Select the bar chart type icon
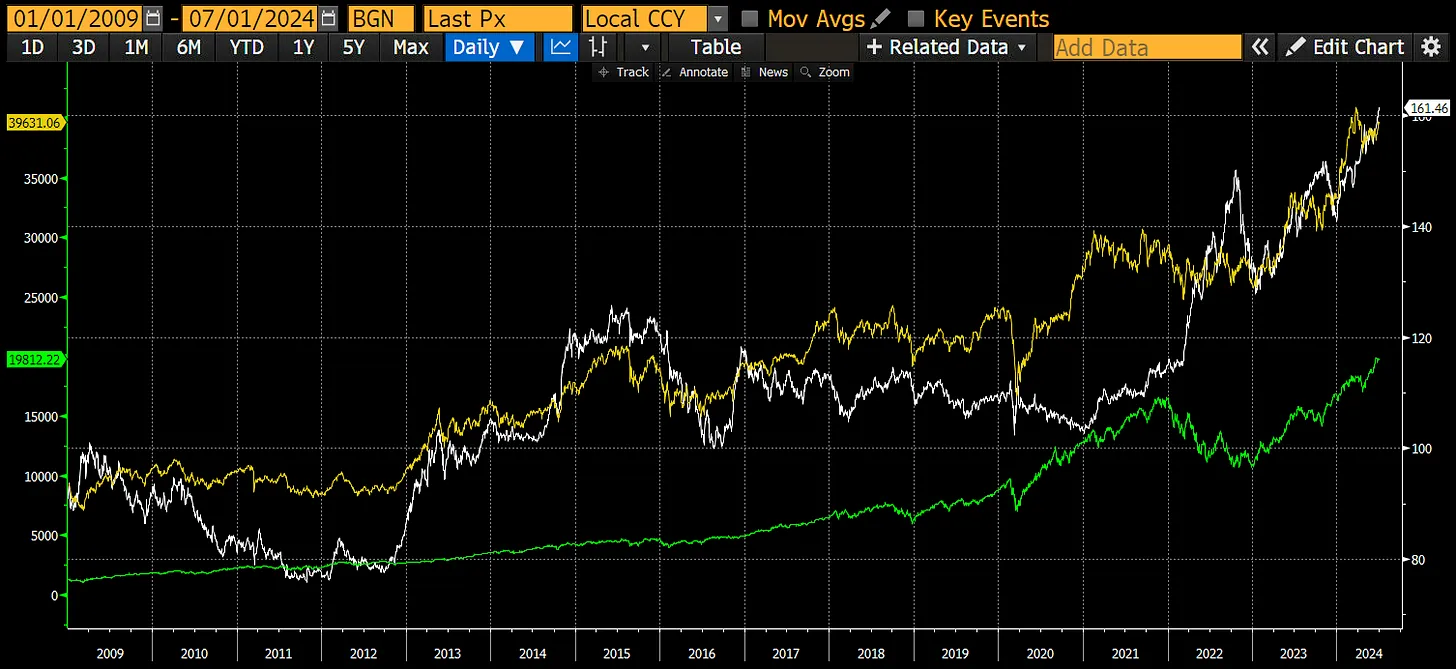Screen dimensions: 1456x669 coord(599,46)
